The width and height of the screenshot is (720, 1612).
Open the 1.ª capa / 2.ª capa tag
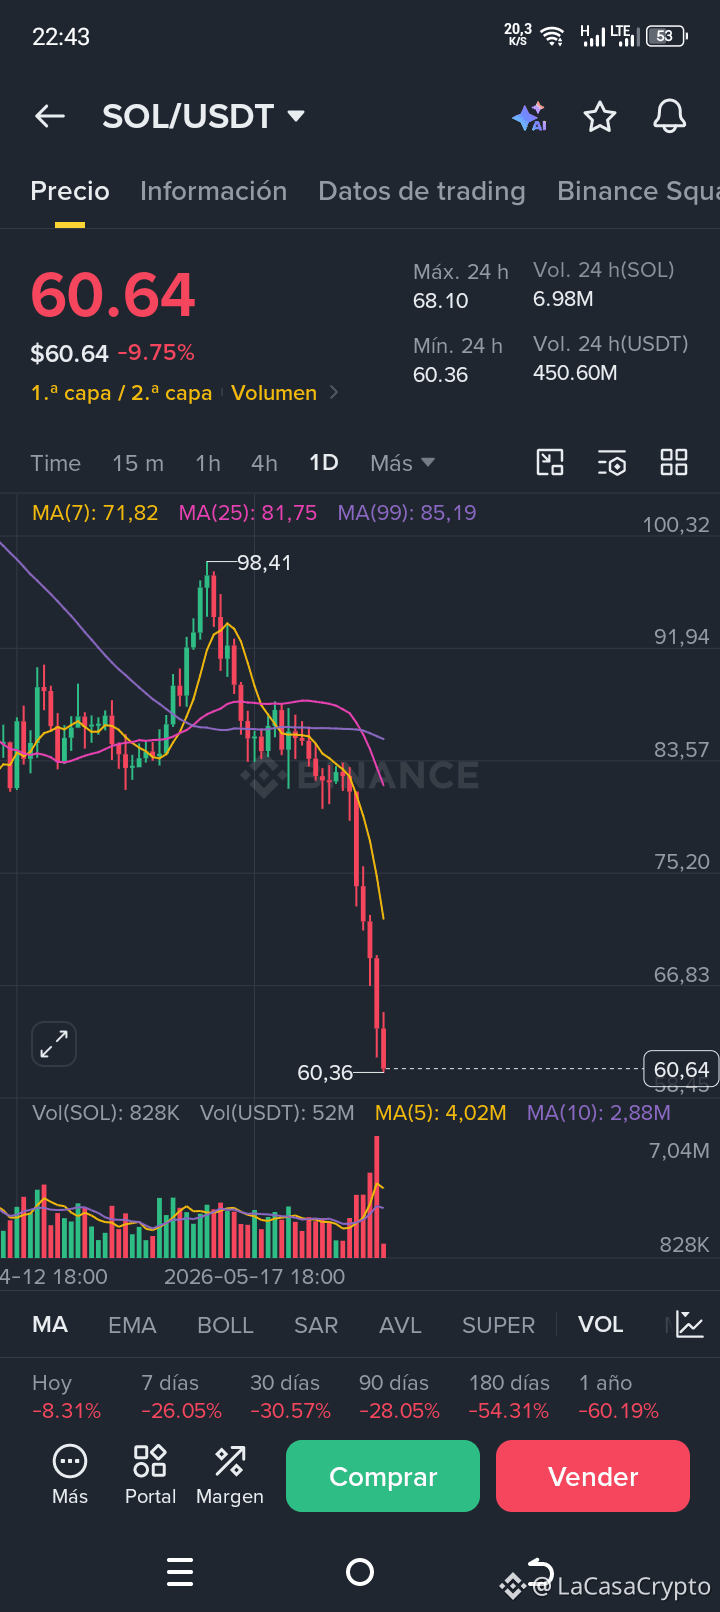tap(121, 393)
